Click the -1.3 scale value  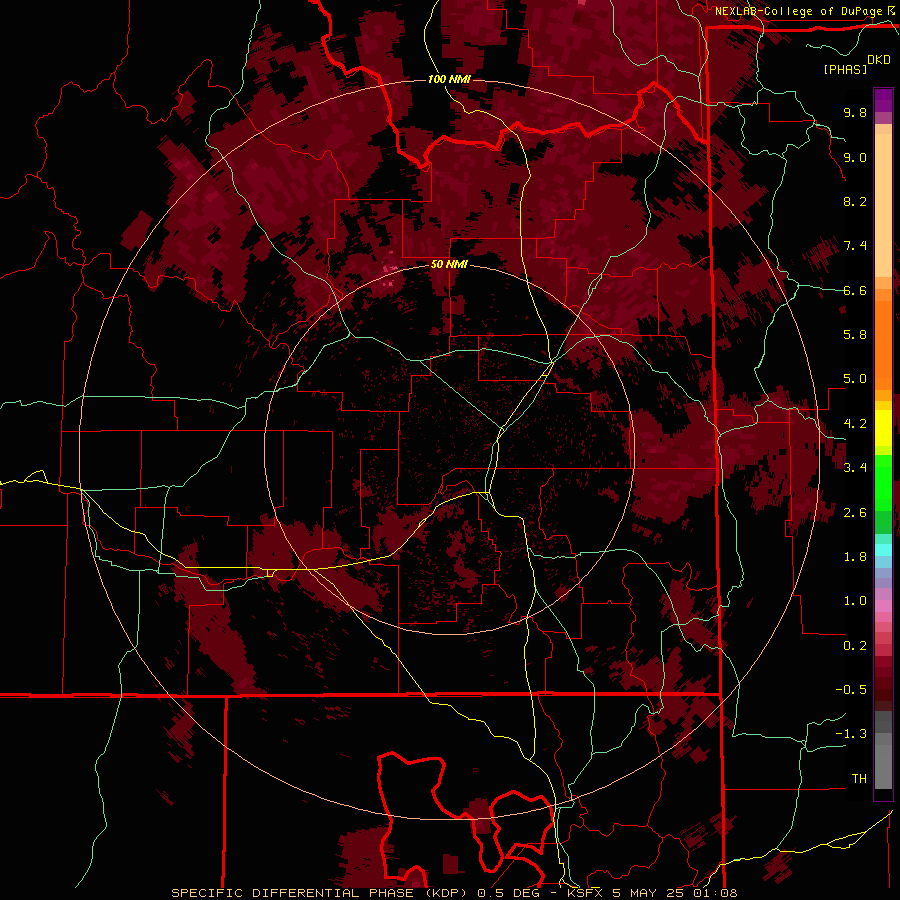[x=851, y=734]
